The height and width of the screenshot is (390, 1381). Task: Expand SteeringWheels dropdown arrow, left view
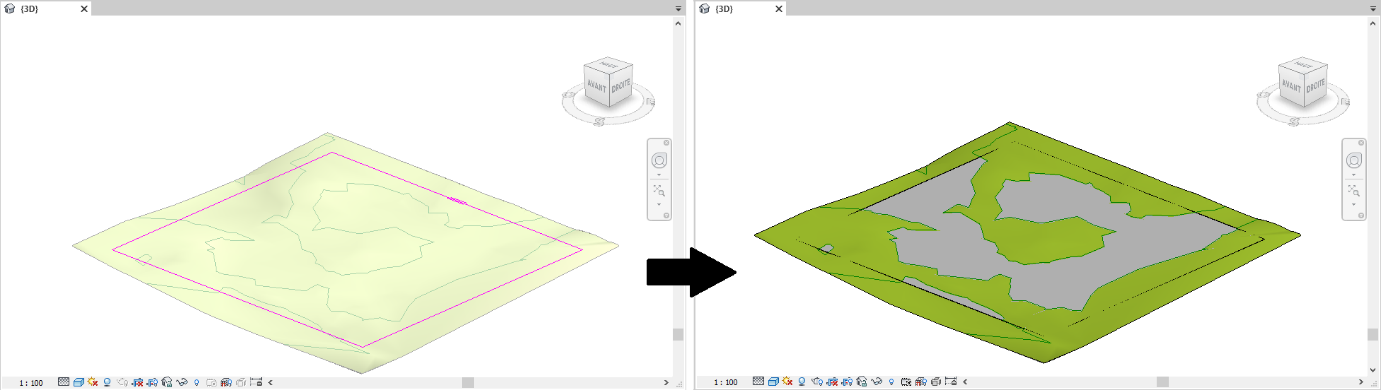[x=659, y=175]
